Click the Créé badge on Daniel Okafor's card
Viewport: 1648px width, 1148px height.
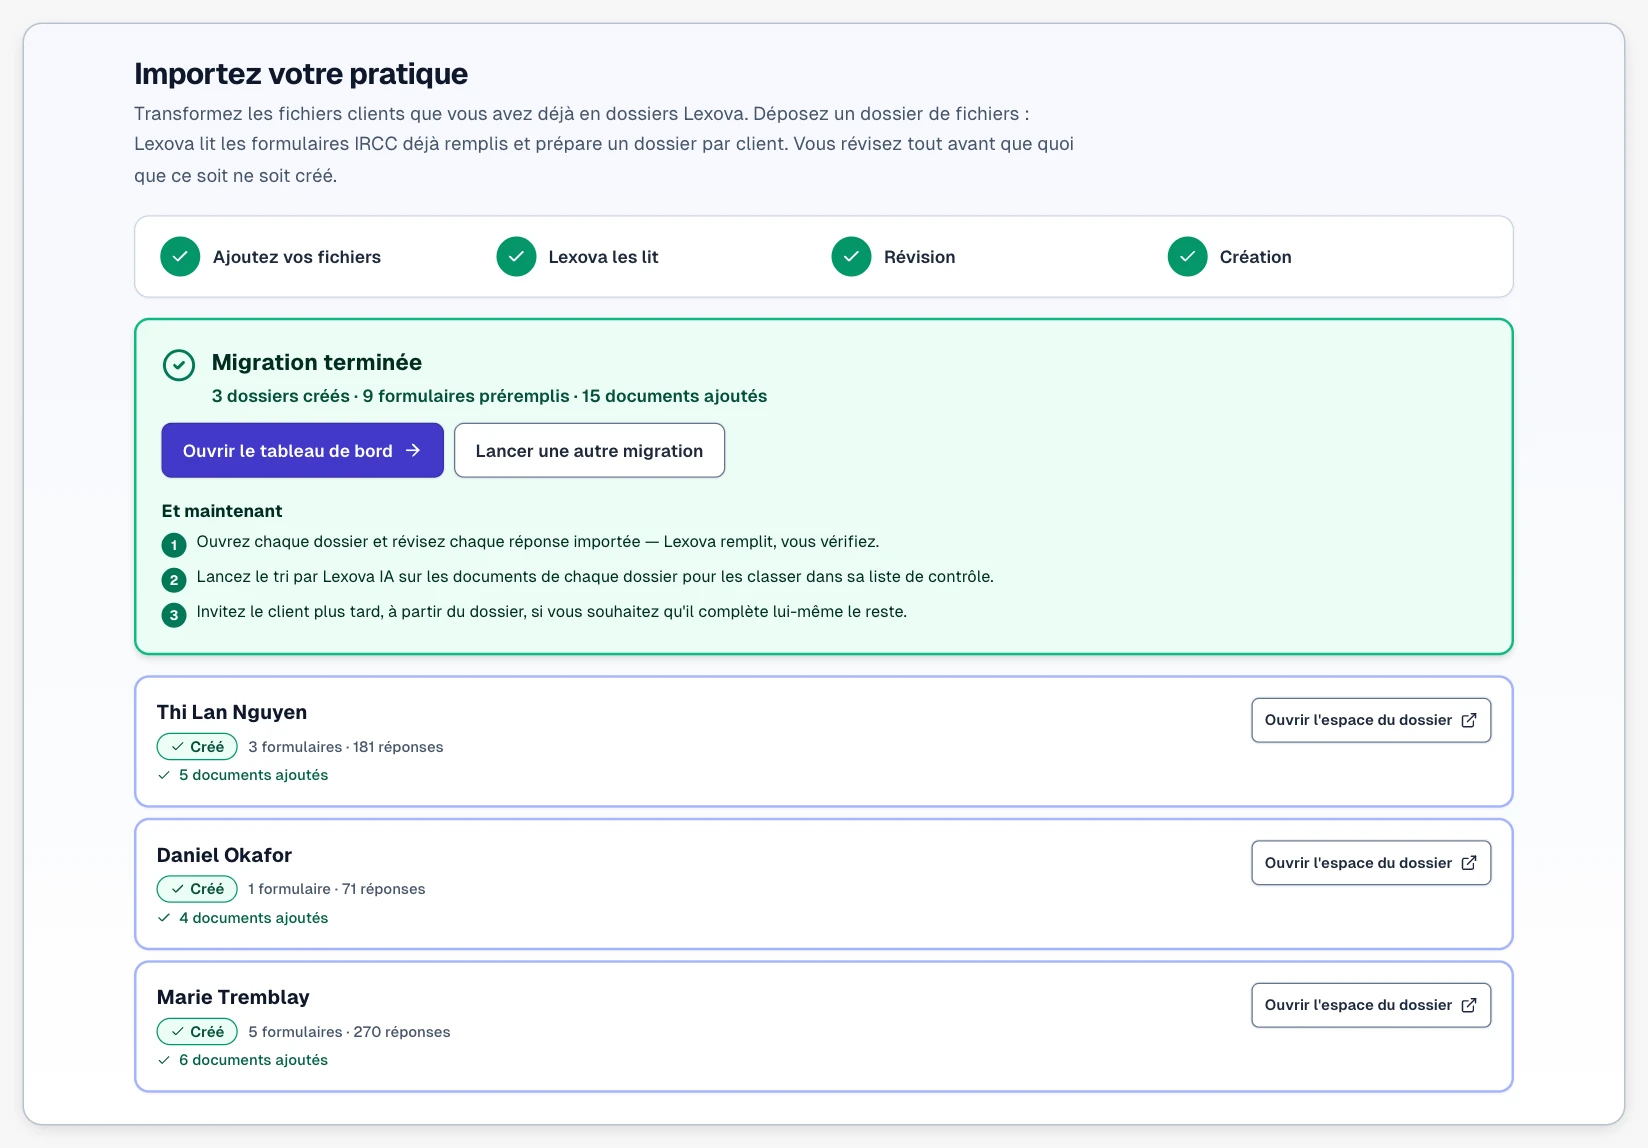pos(197,889)
